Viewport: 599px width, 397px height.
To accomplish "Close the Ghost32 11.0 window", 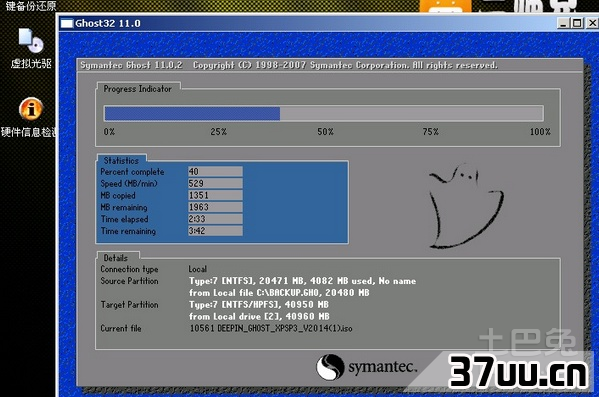I will pyautogui.click(x=592, y=23).
